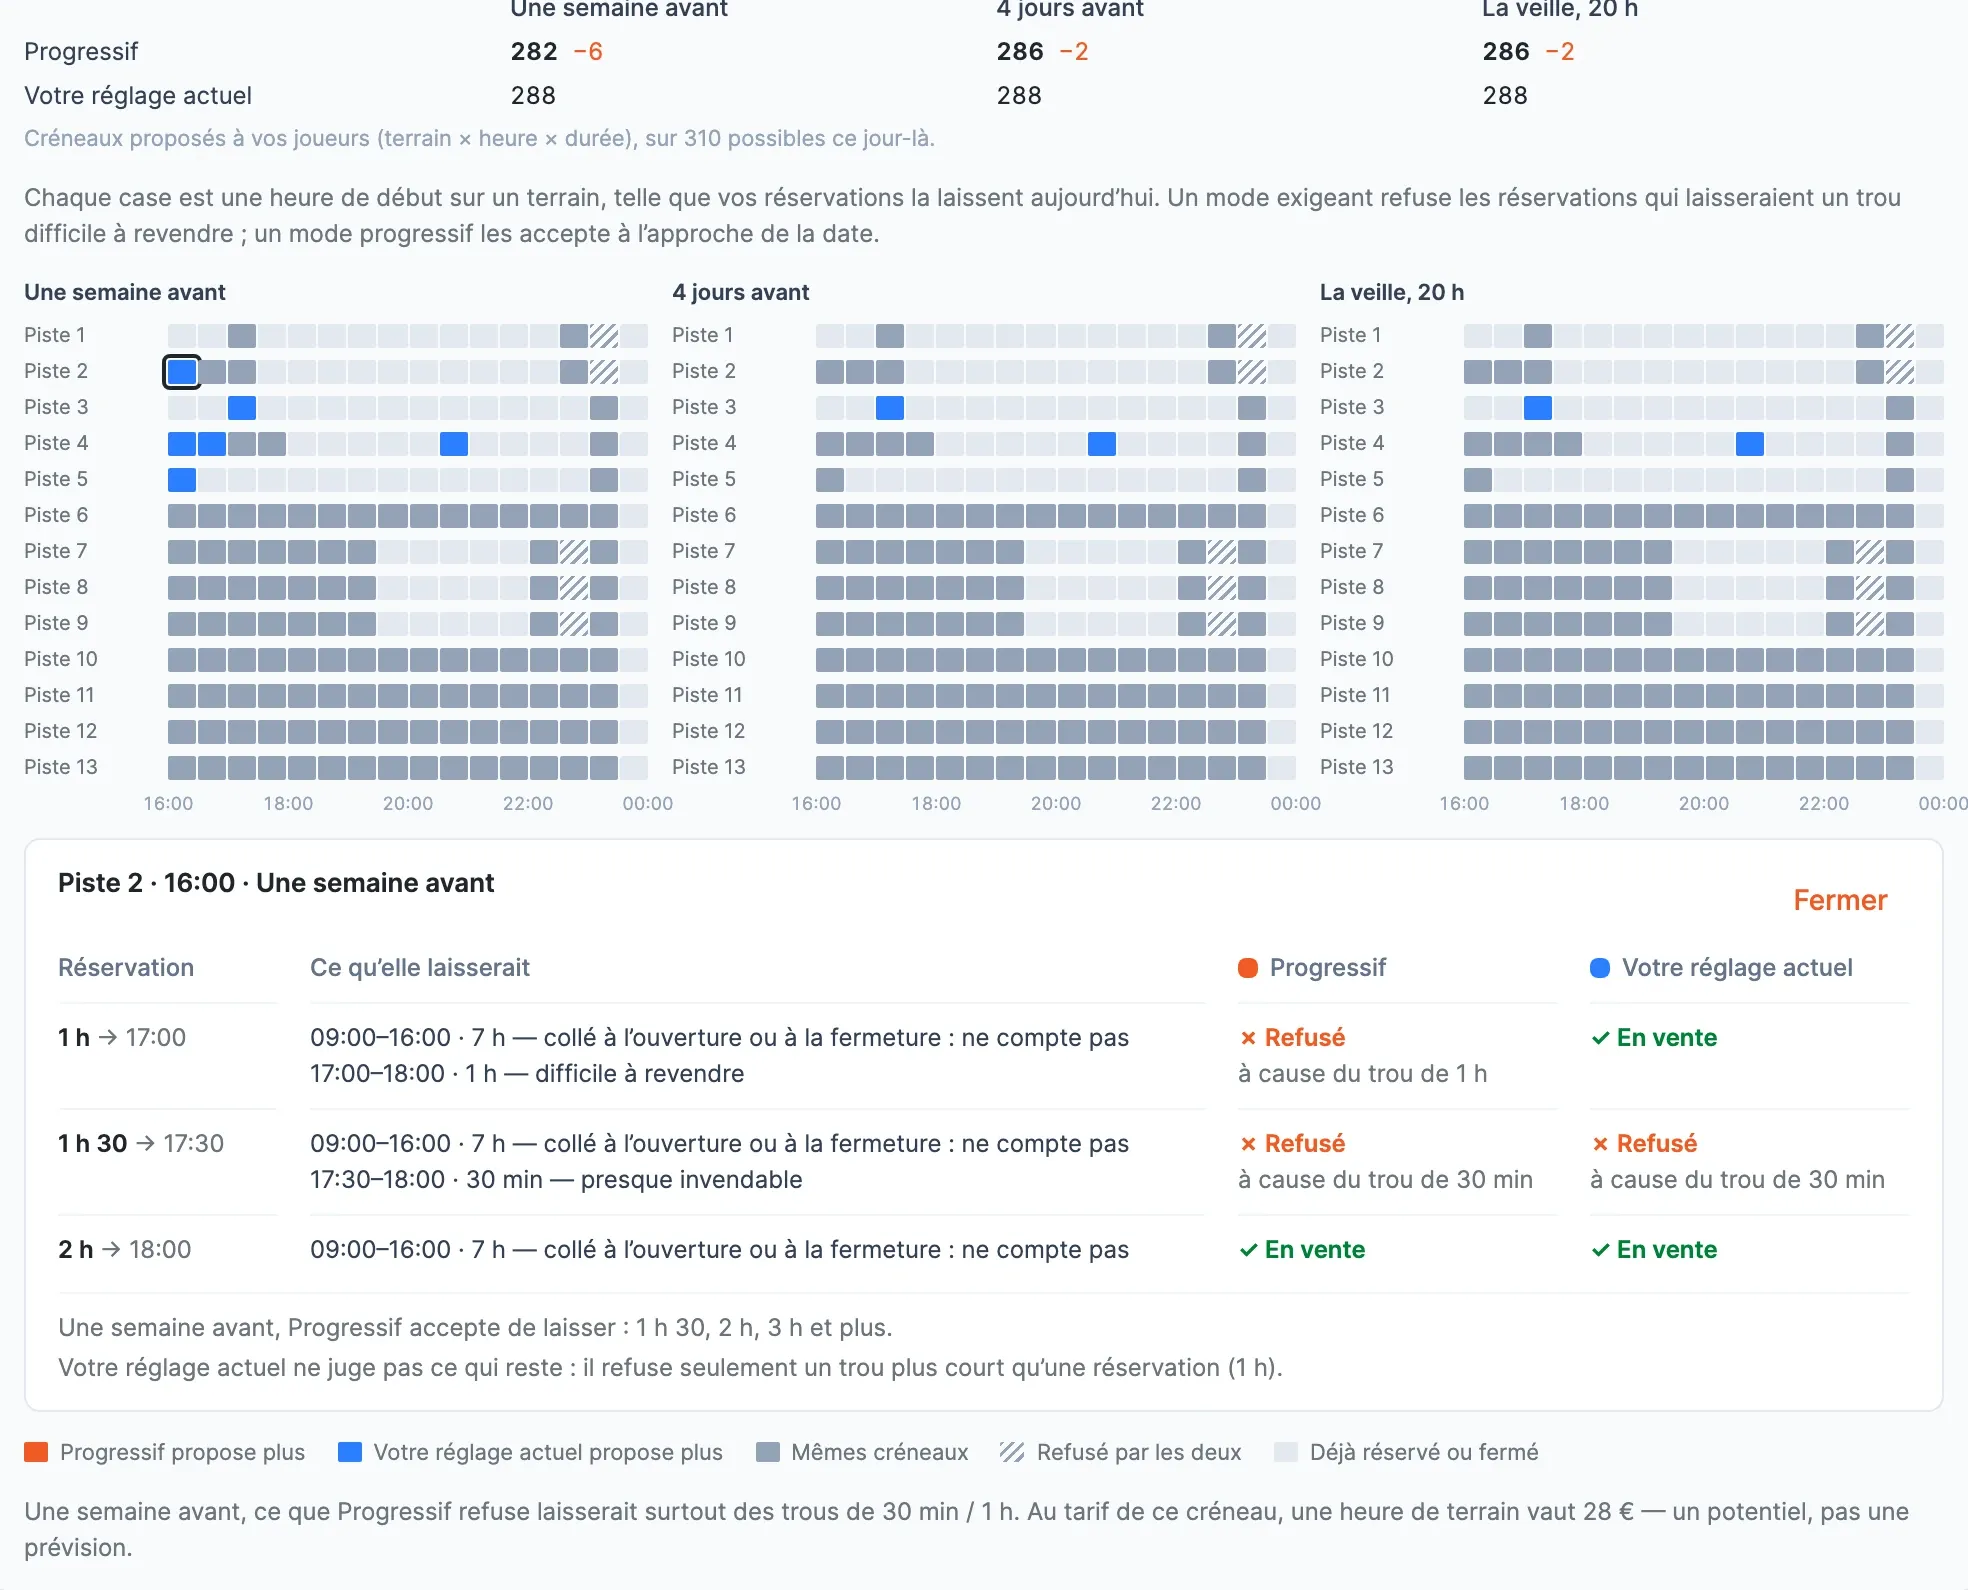Click the Piste 13 label in Une semaine avant
The image size is (1968, 1590).
click(61, 767)
